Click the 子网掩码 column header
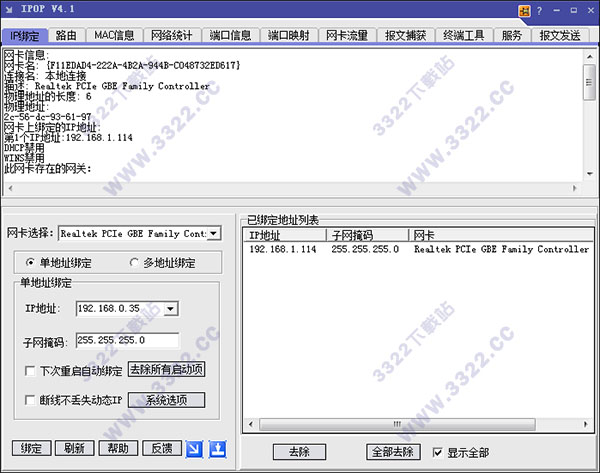Image resolution: width=600 pixels, height=473 pixels. (368, 235)
